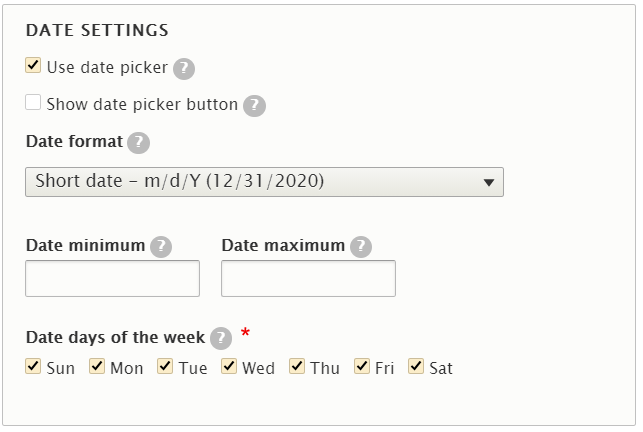Uncheck the Fri day checkbox
643x432 pixels.
362,366
